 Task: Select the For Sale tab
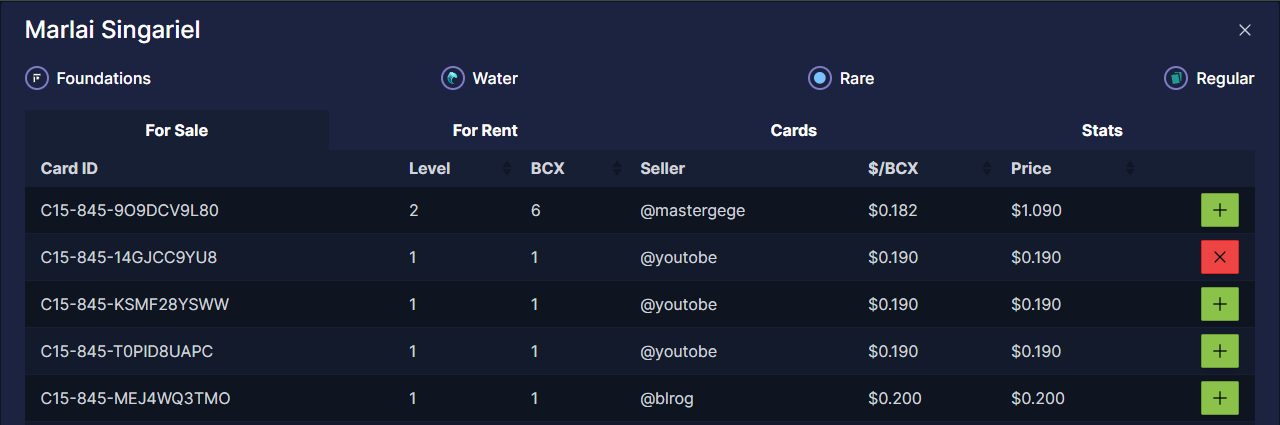click(x=177, y=130)
